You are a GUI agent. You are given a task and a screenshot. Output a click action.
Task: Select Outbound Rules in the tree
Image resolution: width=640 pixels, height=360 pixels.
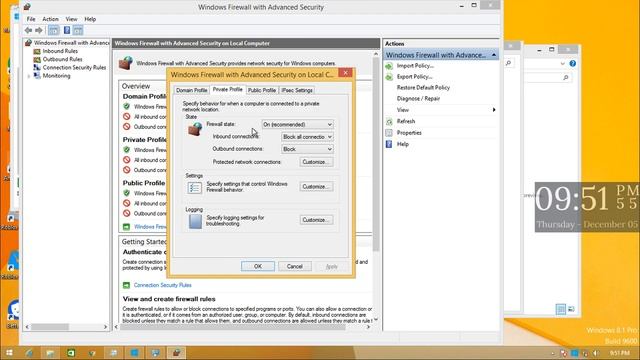(62, 59)
